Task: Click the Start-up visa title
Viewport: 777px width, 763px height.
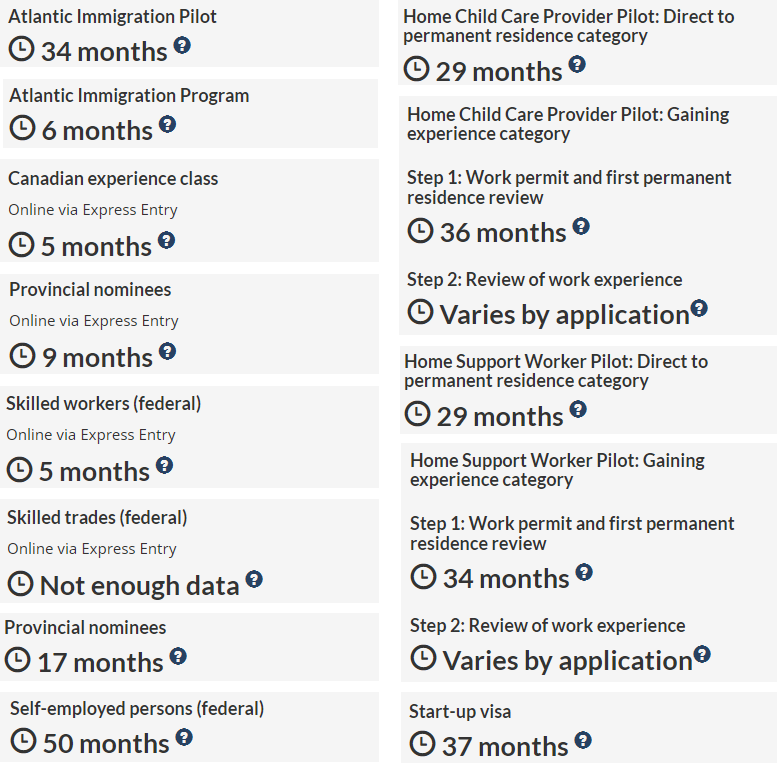Action: pos(459,712)
